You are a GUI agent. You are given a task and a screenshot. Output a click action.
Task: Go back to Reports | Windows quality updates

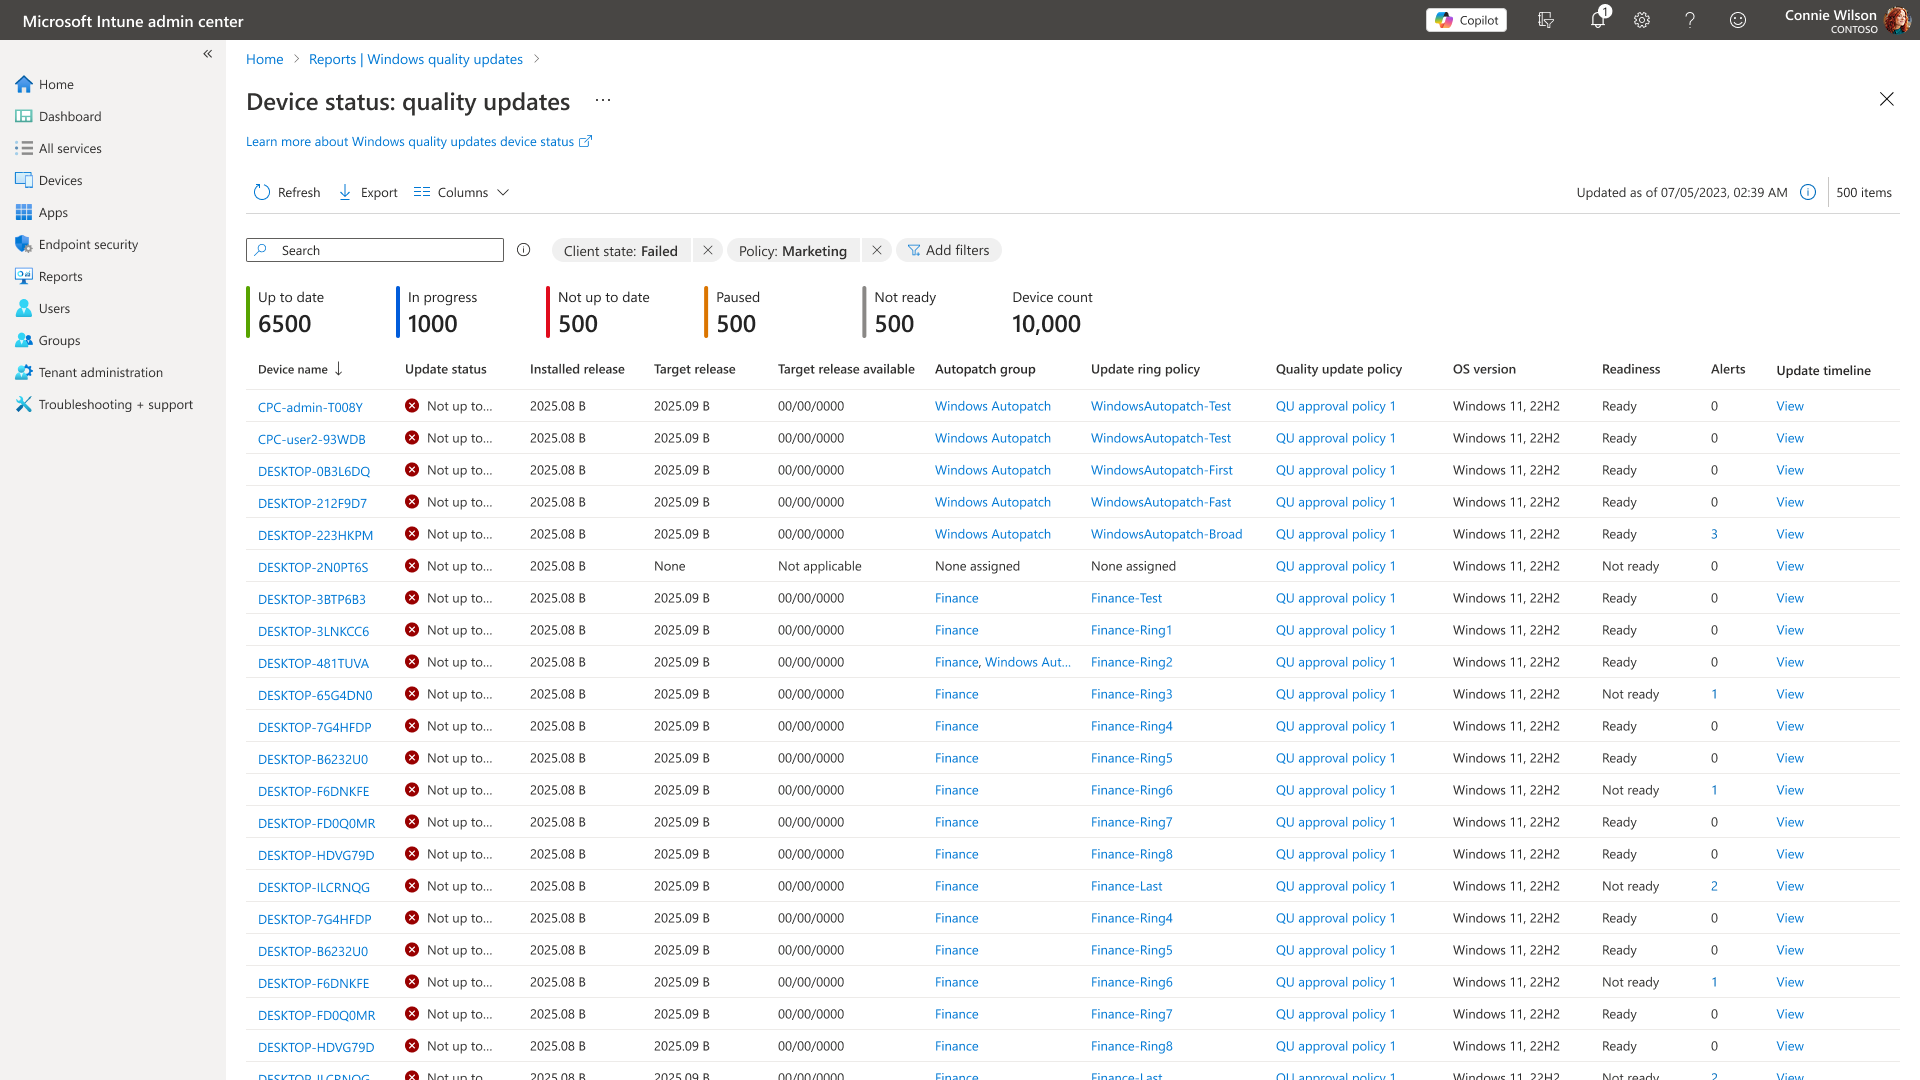tap(416, 59)
